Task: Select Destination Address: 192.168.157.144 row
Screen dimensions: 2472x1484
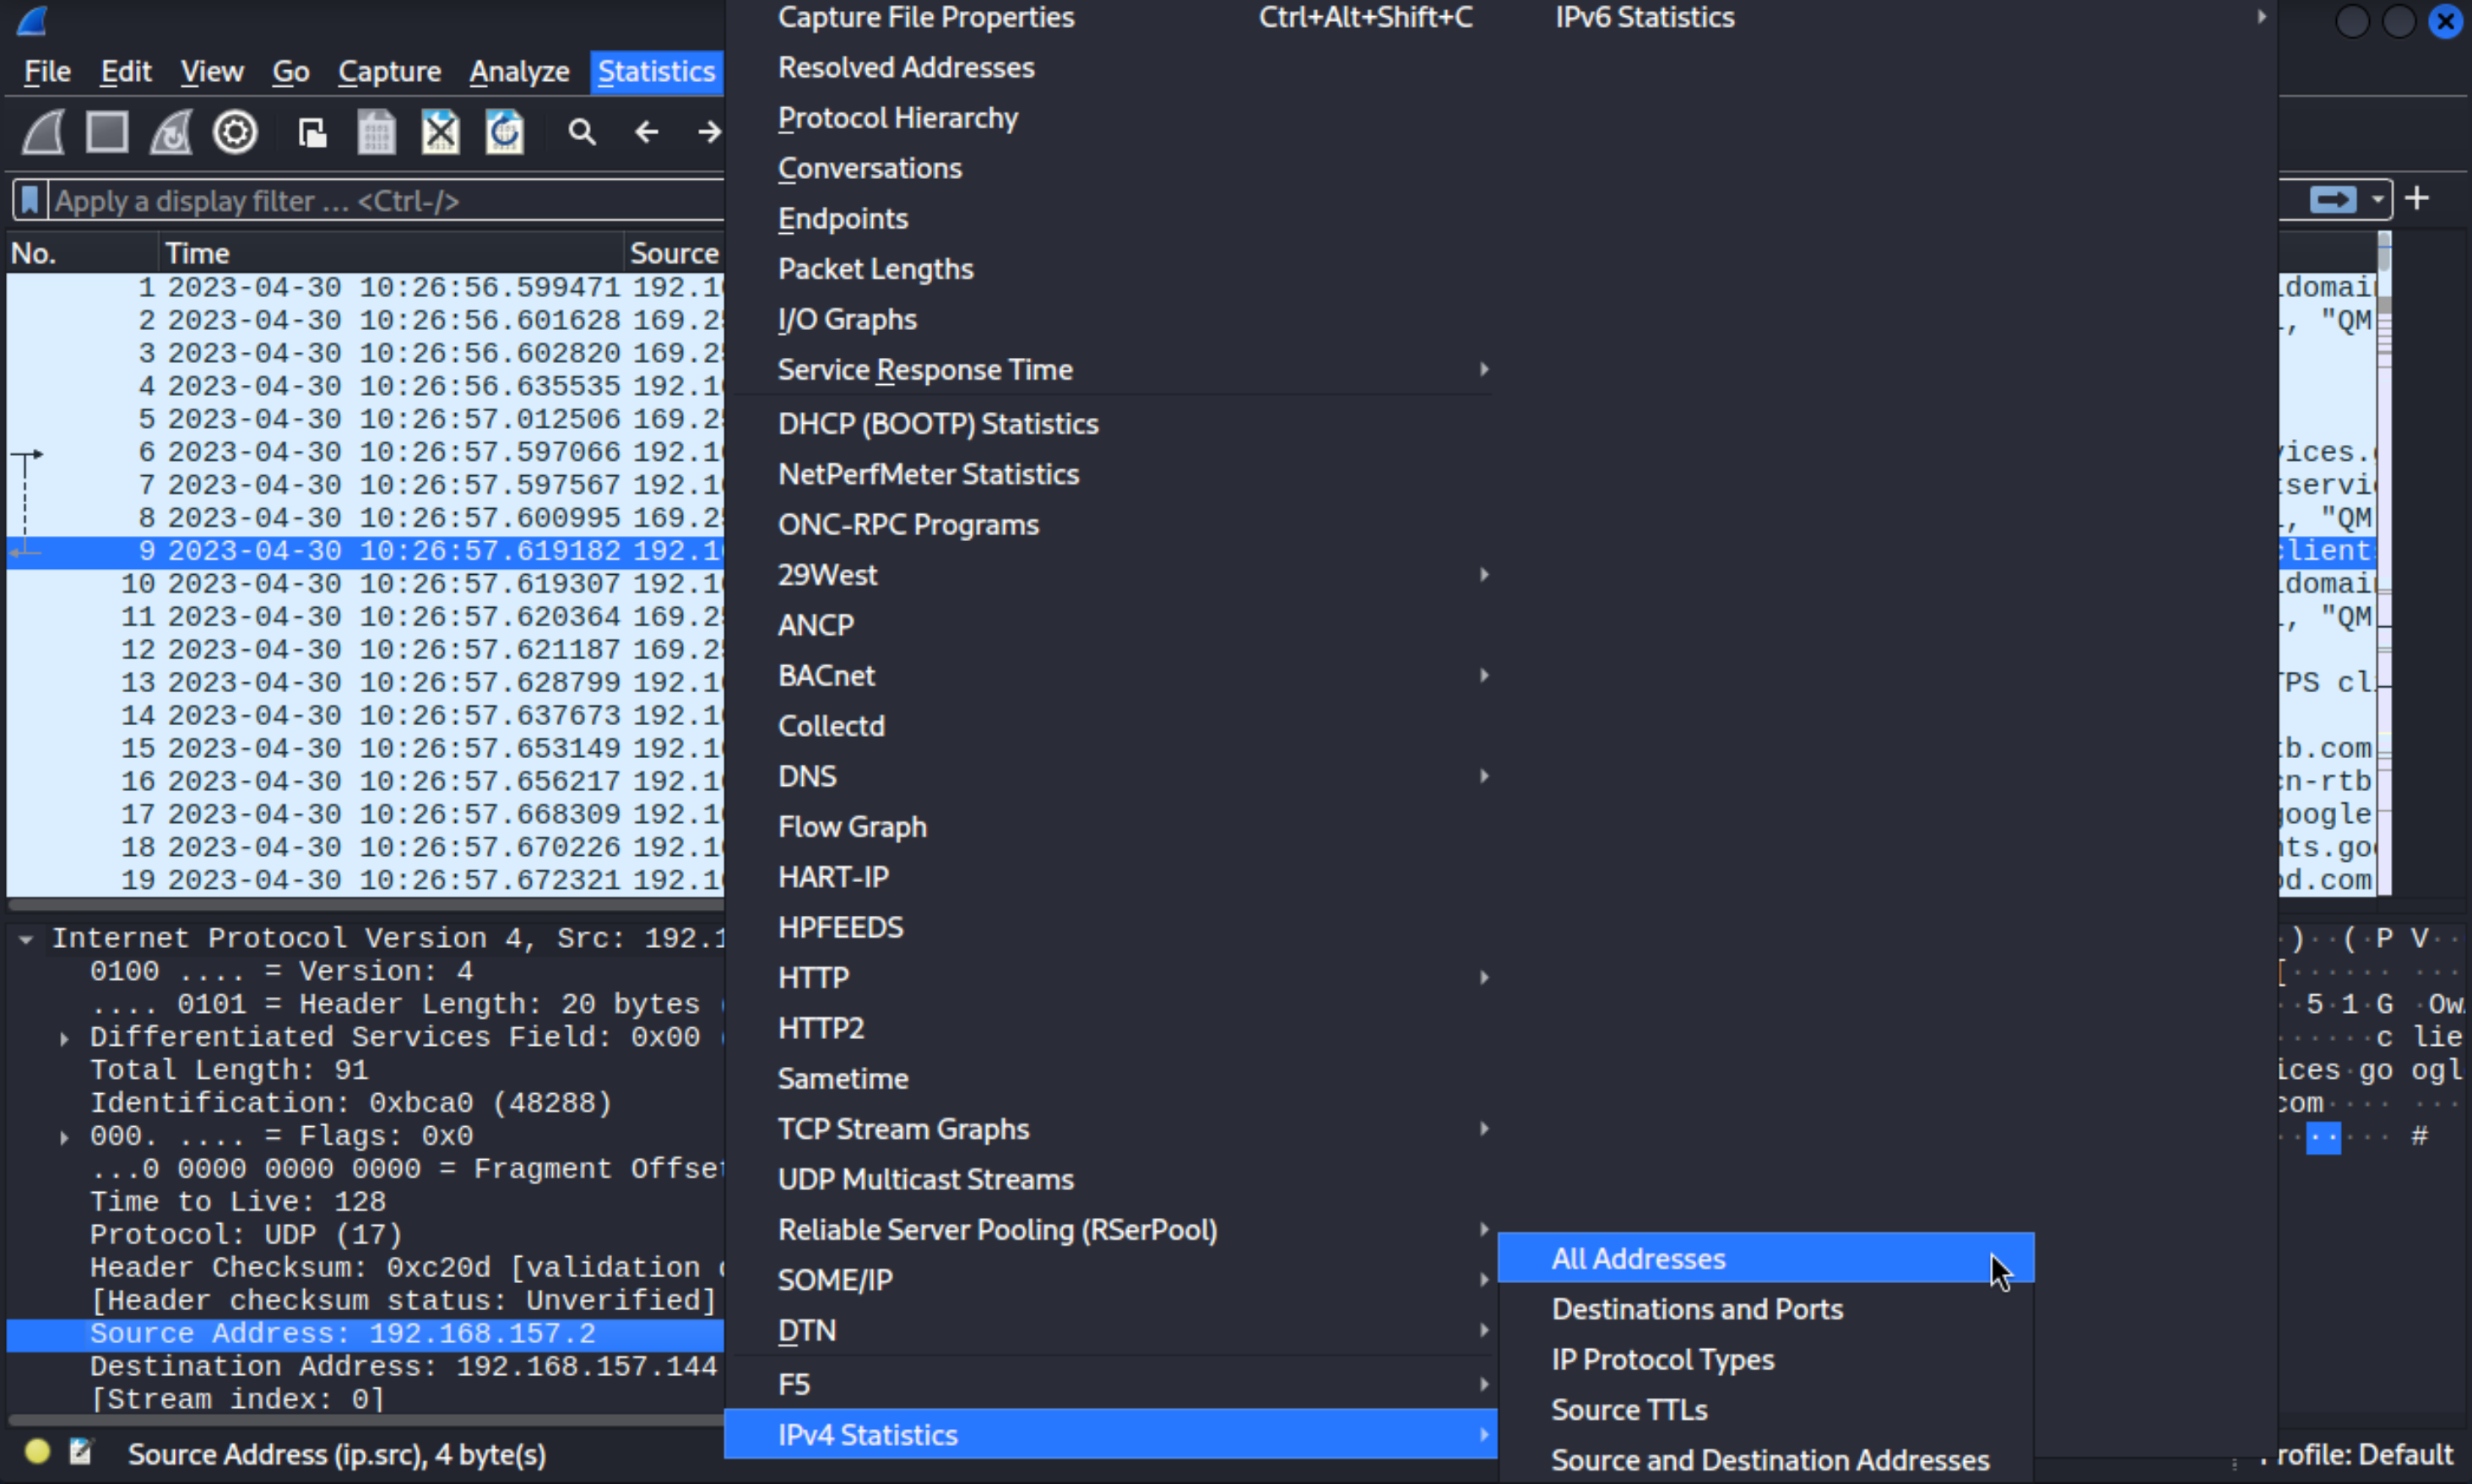Action: (x=366, y=1366)
